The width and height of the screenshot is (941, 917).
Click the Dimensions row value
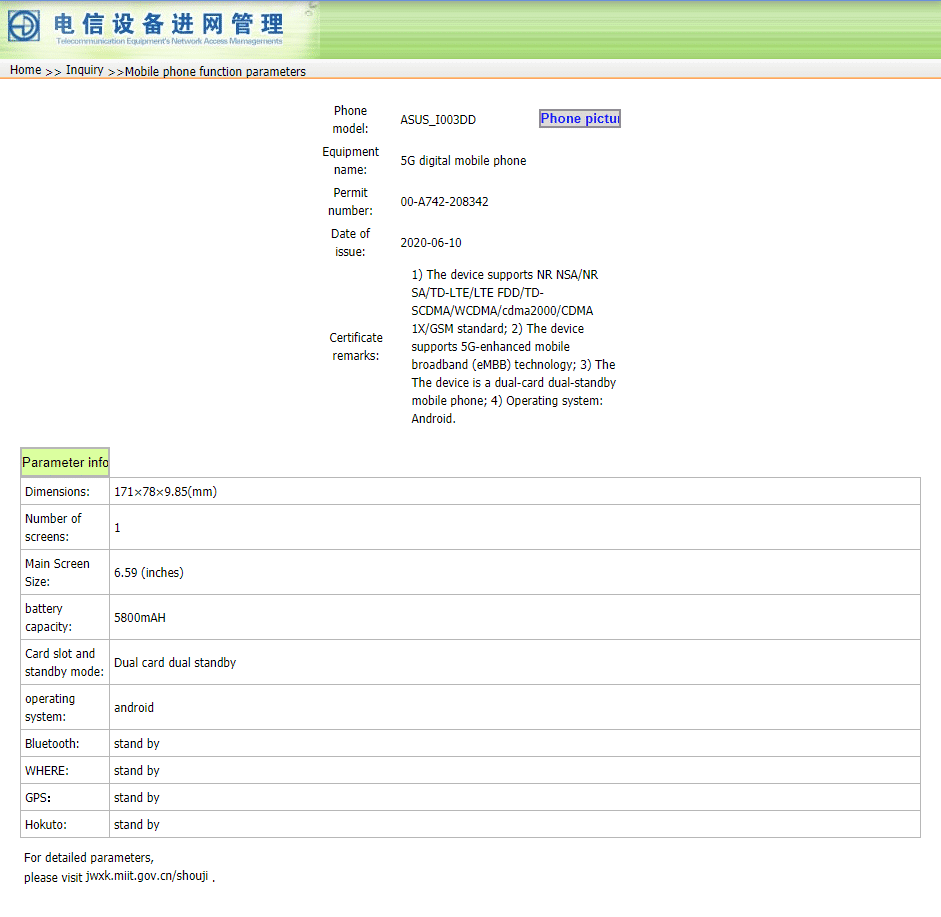coord(514,492)
